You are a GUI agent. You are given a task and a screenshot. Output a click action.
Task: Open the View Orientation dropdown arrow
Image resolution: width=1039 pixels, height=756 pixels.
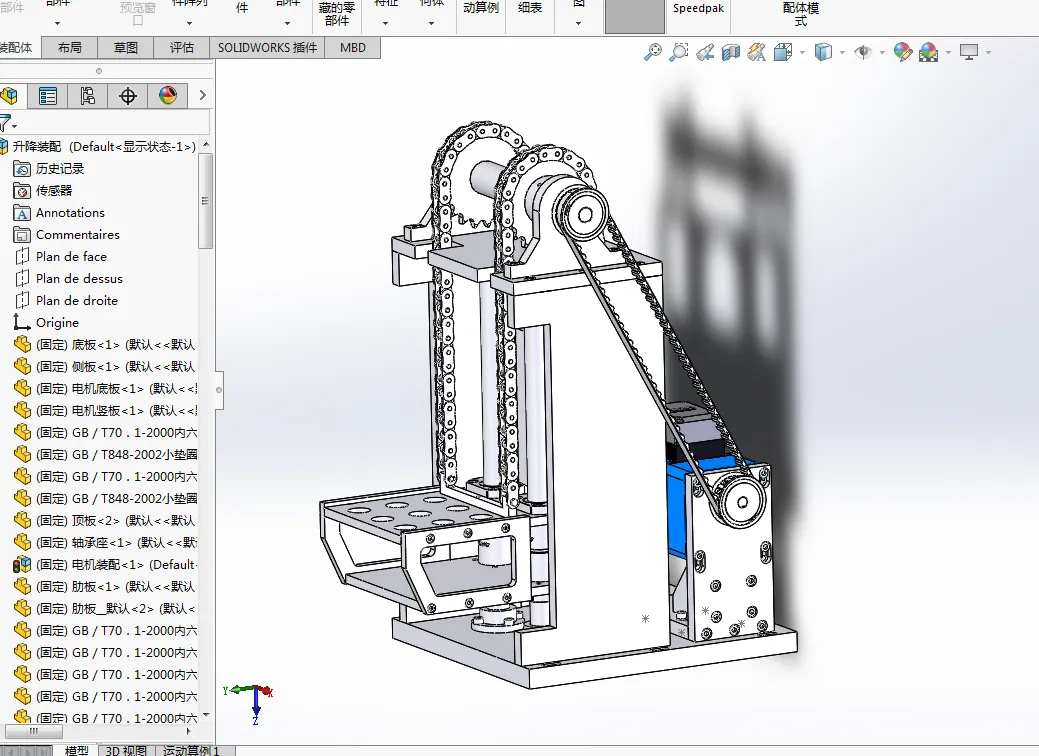(x=801, y=53)
